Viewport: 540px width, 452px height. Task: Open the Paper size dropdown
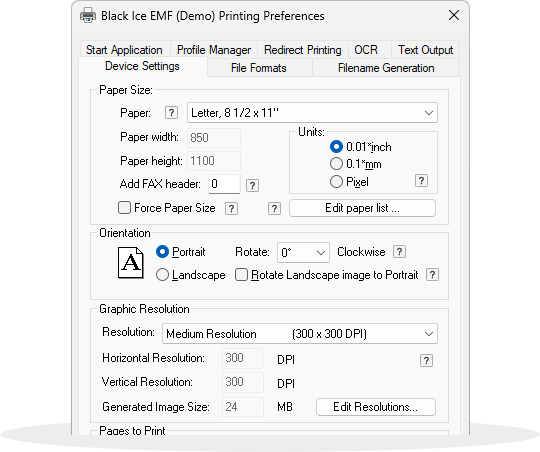pyautogui.click(x=312, y=113)
